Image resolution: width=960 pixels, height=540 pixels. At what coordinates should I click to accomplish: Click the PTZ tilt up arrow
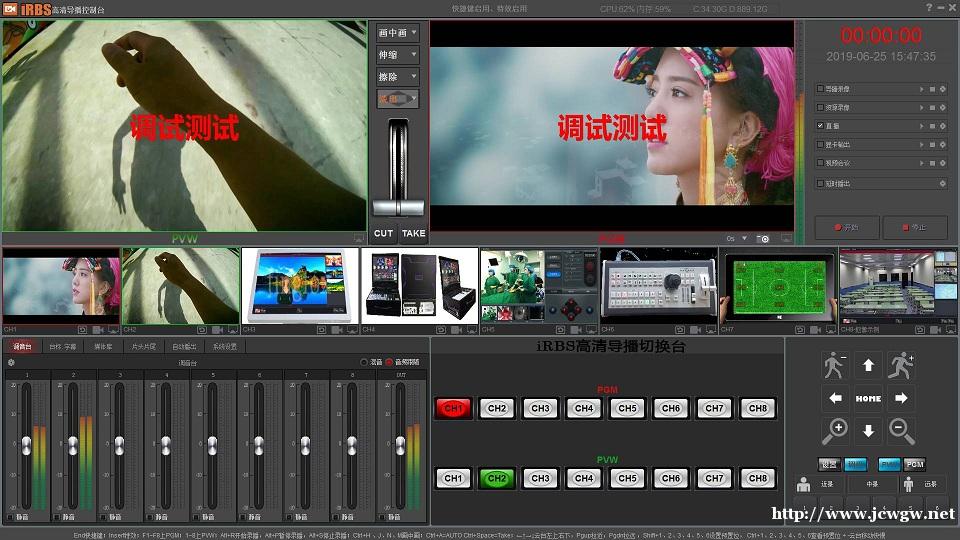point(868,366)
